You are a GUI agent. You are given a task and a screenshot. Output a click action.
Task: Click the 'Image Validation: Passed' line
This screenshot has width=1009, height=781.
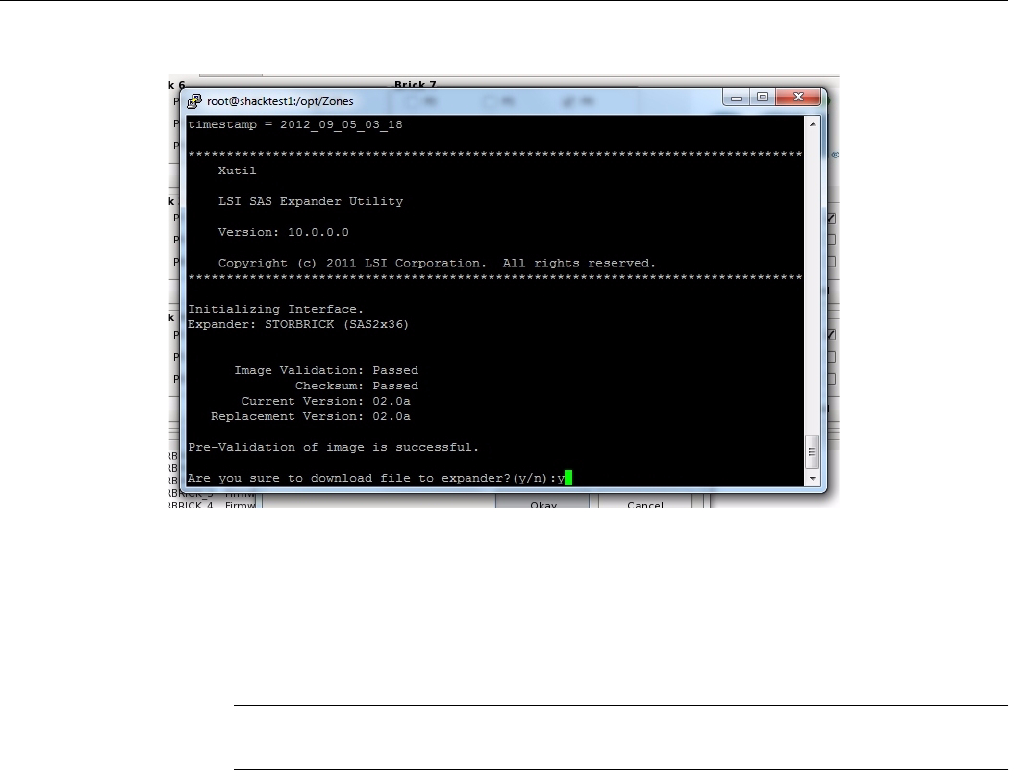click(x=326, y=371)
